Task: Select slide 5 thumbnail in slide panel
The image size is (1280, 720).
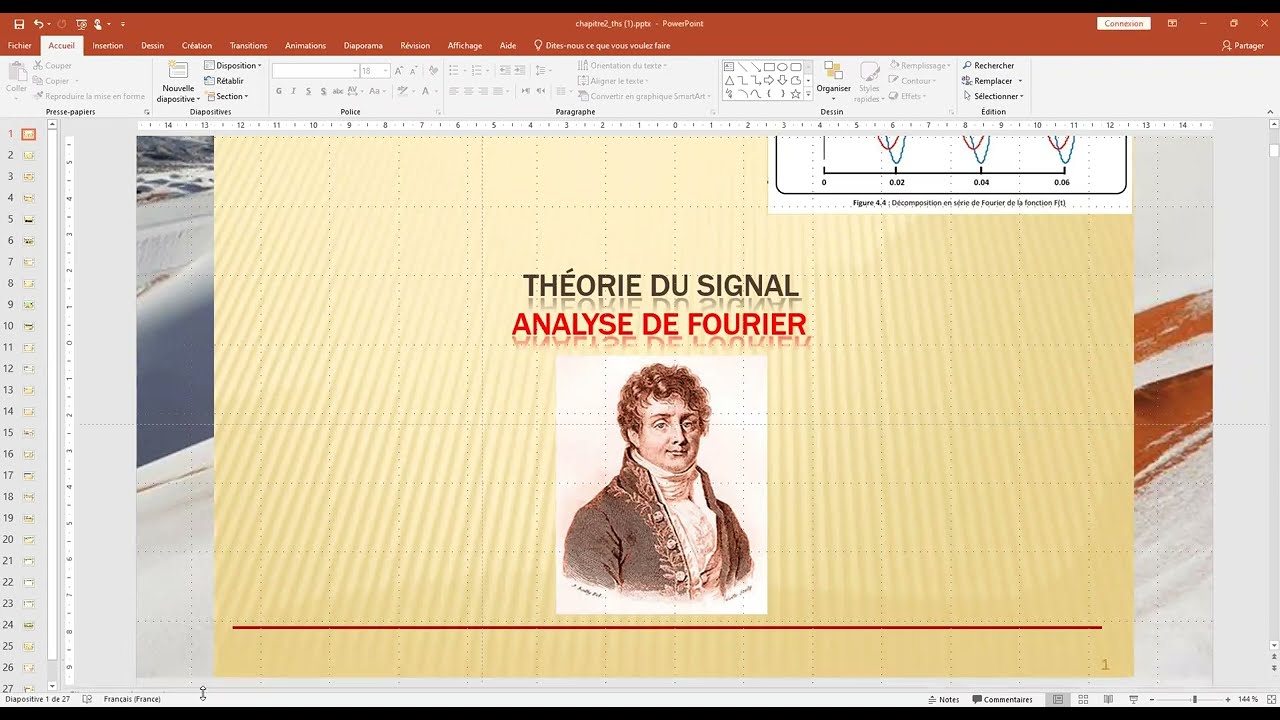Action: coord(28,219)
